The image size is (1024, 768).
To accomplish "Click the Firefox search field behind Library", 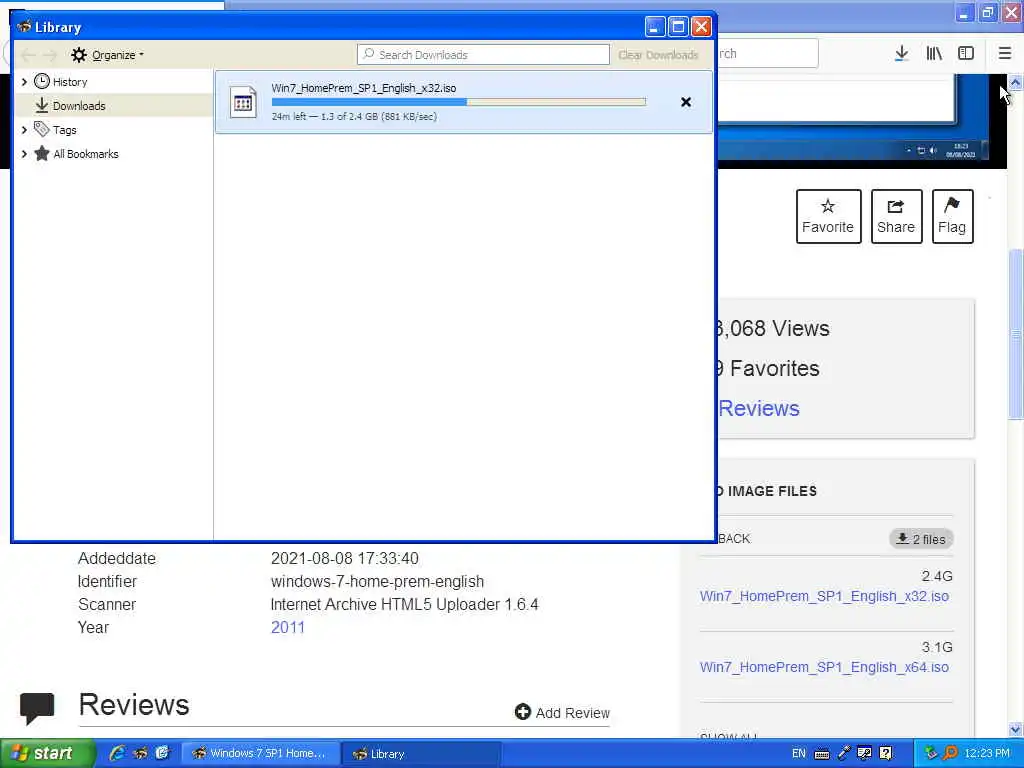I will (x=767, y=54).
